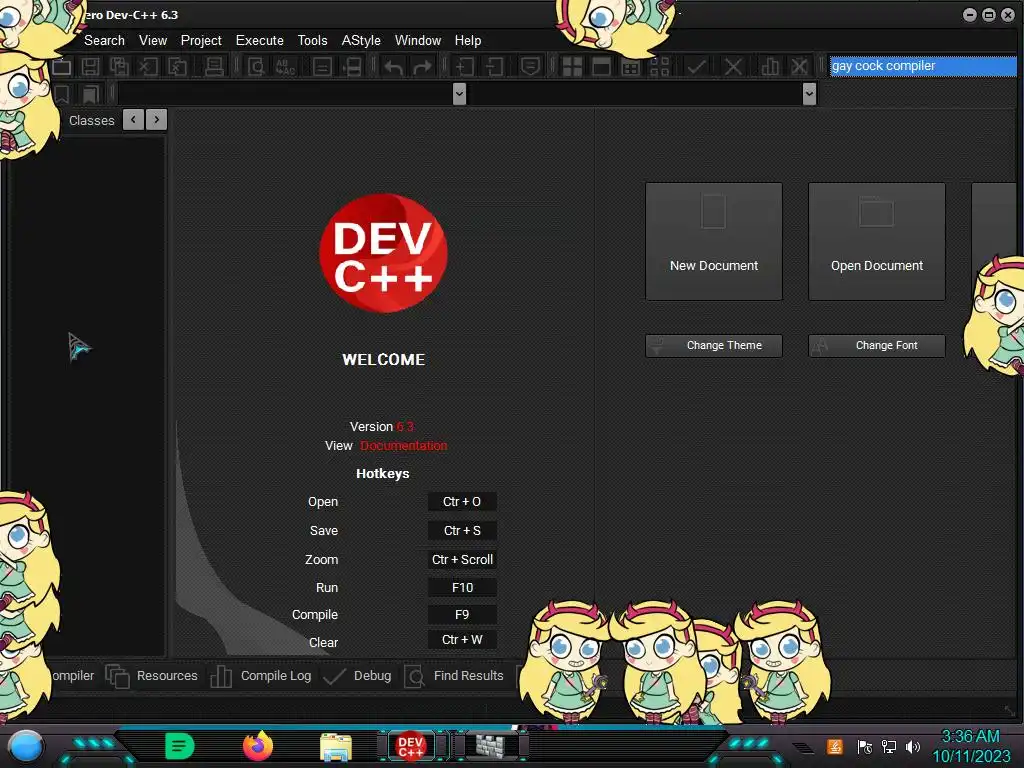Viewport: 1024px width, 768px height.
Task: Click the Find toolbar icon
Action: pyautogui.click(x=256, y=67)
